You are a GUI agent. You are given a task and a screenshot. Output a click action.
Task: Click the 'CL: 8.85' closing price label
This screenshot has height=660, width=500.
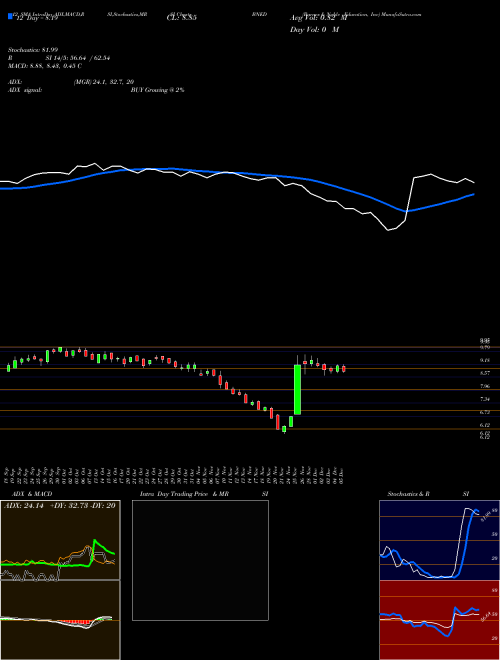click(x=182, y=18)
